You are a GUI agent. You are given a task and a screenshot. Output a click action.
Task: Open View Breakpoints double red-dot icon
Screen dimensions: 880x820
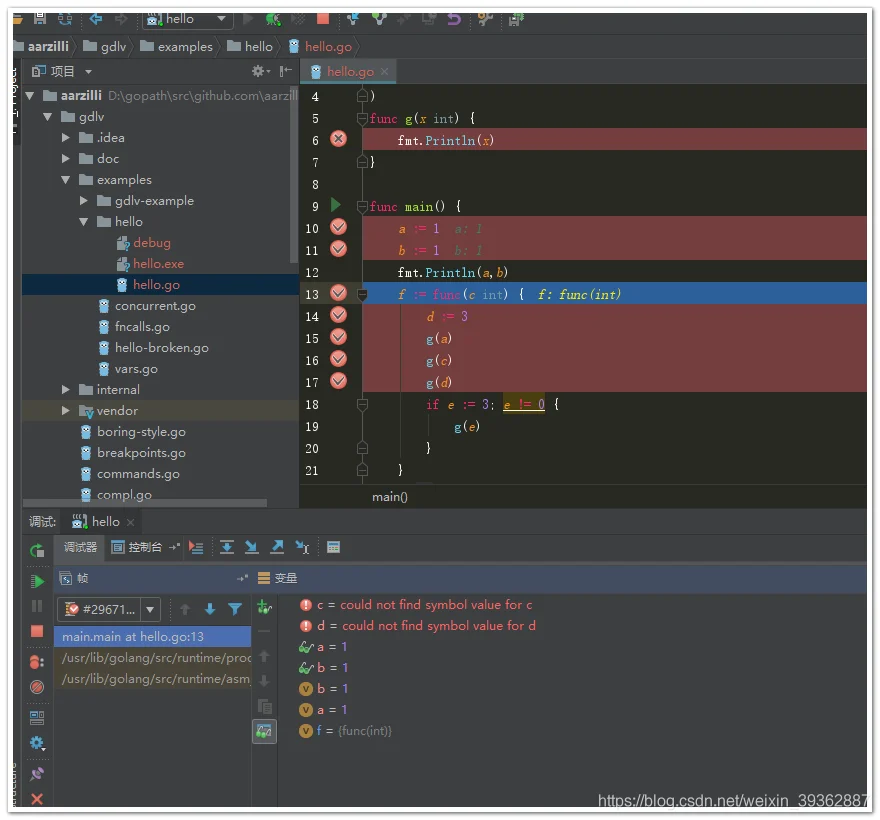pyautogui.click(x=37, y=661)
